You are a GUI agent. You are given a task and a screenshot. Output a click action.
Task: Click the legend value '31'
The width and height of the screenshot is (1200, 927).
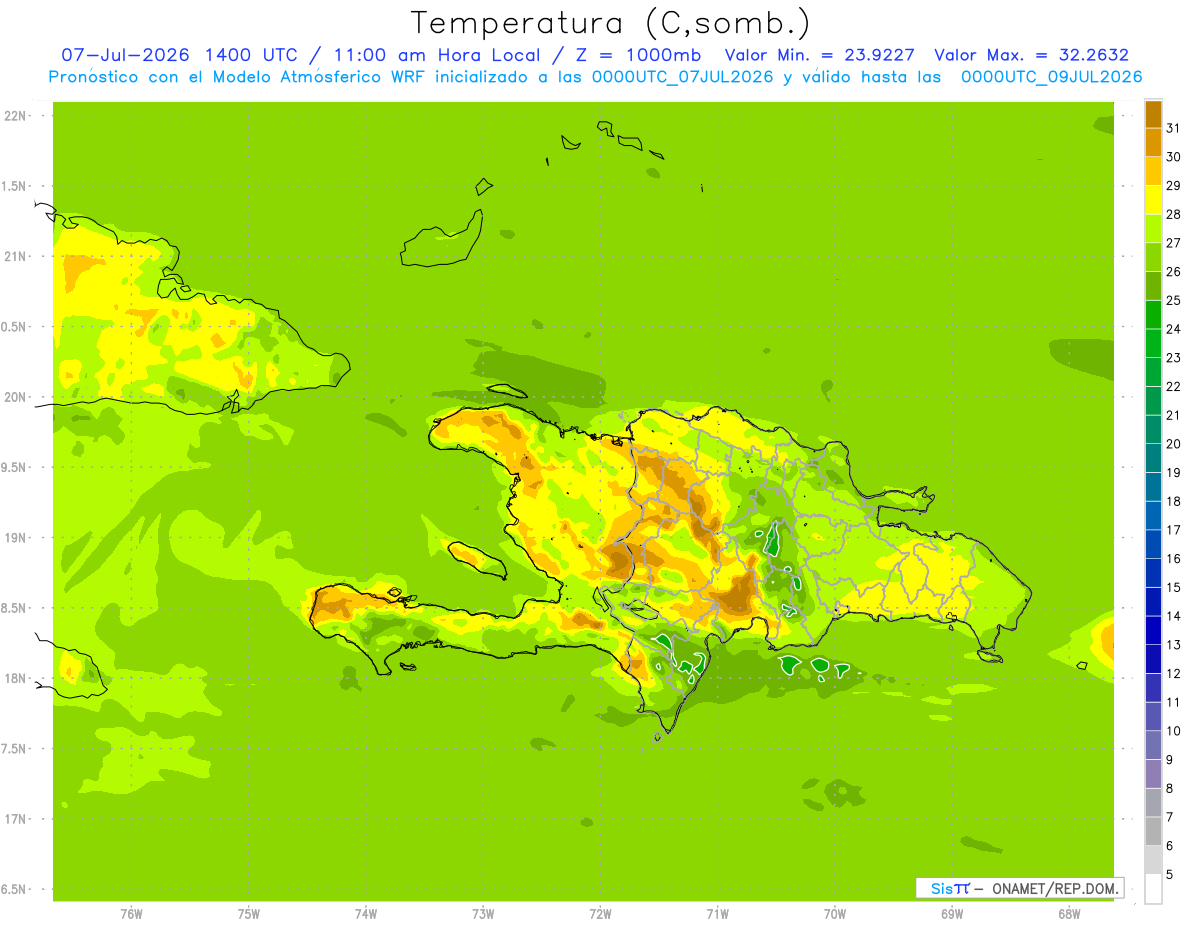pyautogui.click(x=1173, y=128)
